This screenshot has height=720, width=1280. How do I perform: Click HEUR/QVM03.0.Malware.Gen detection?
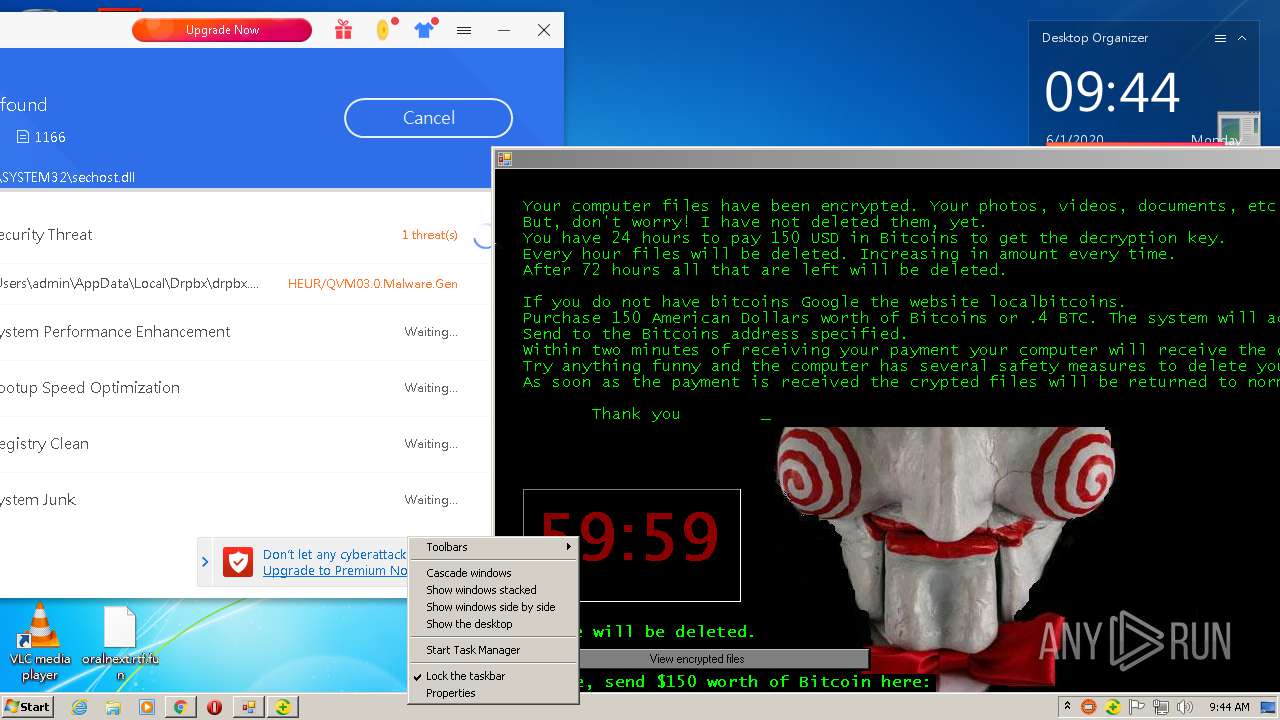pyautogui.click(x=373, y=284)
